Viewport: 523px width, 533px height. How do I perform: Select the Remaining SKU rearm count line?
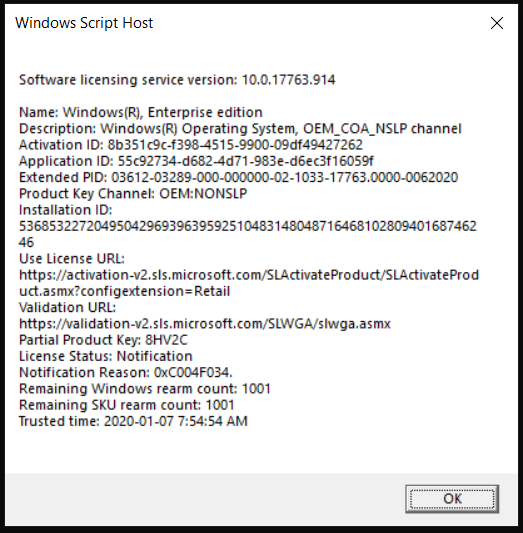(x=127, y=405)
